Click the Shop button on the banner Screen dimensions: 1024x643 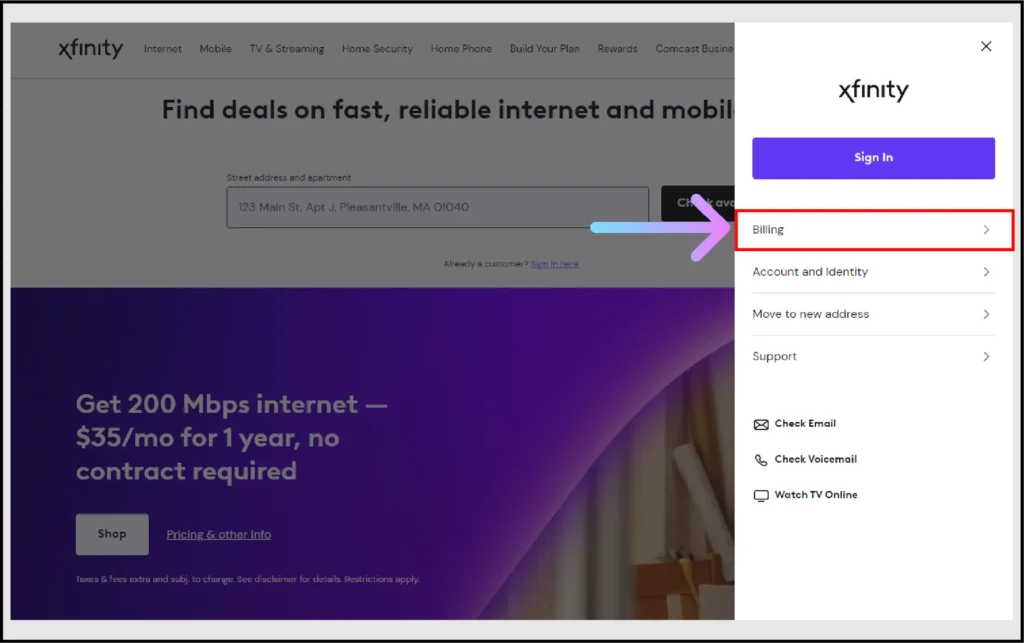click(112, 534)
